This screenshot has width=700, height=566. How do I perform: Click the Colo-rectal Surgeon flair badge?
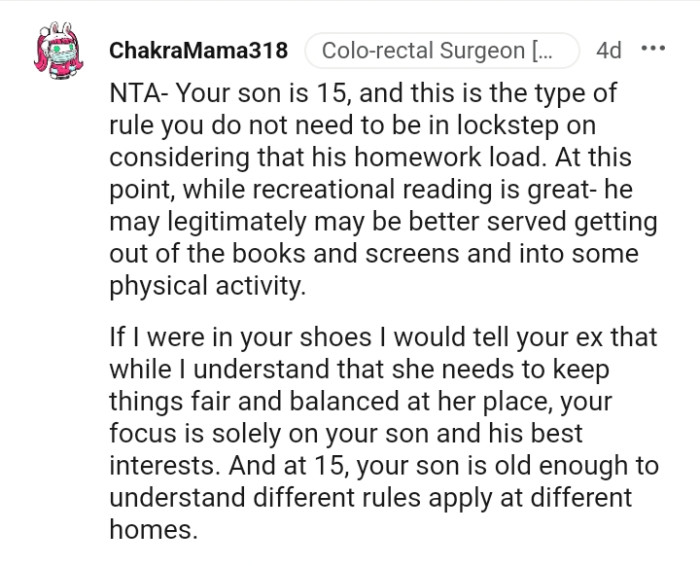coord(442,50)
